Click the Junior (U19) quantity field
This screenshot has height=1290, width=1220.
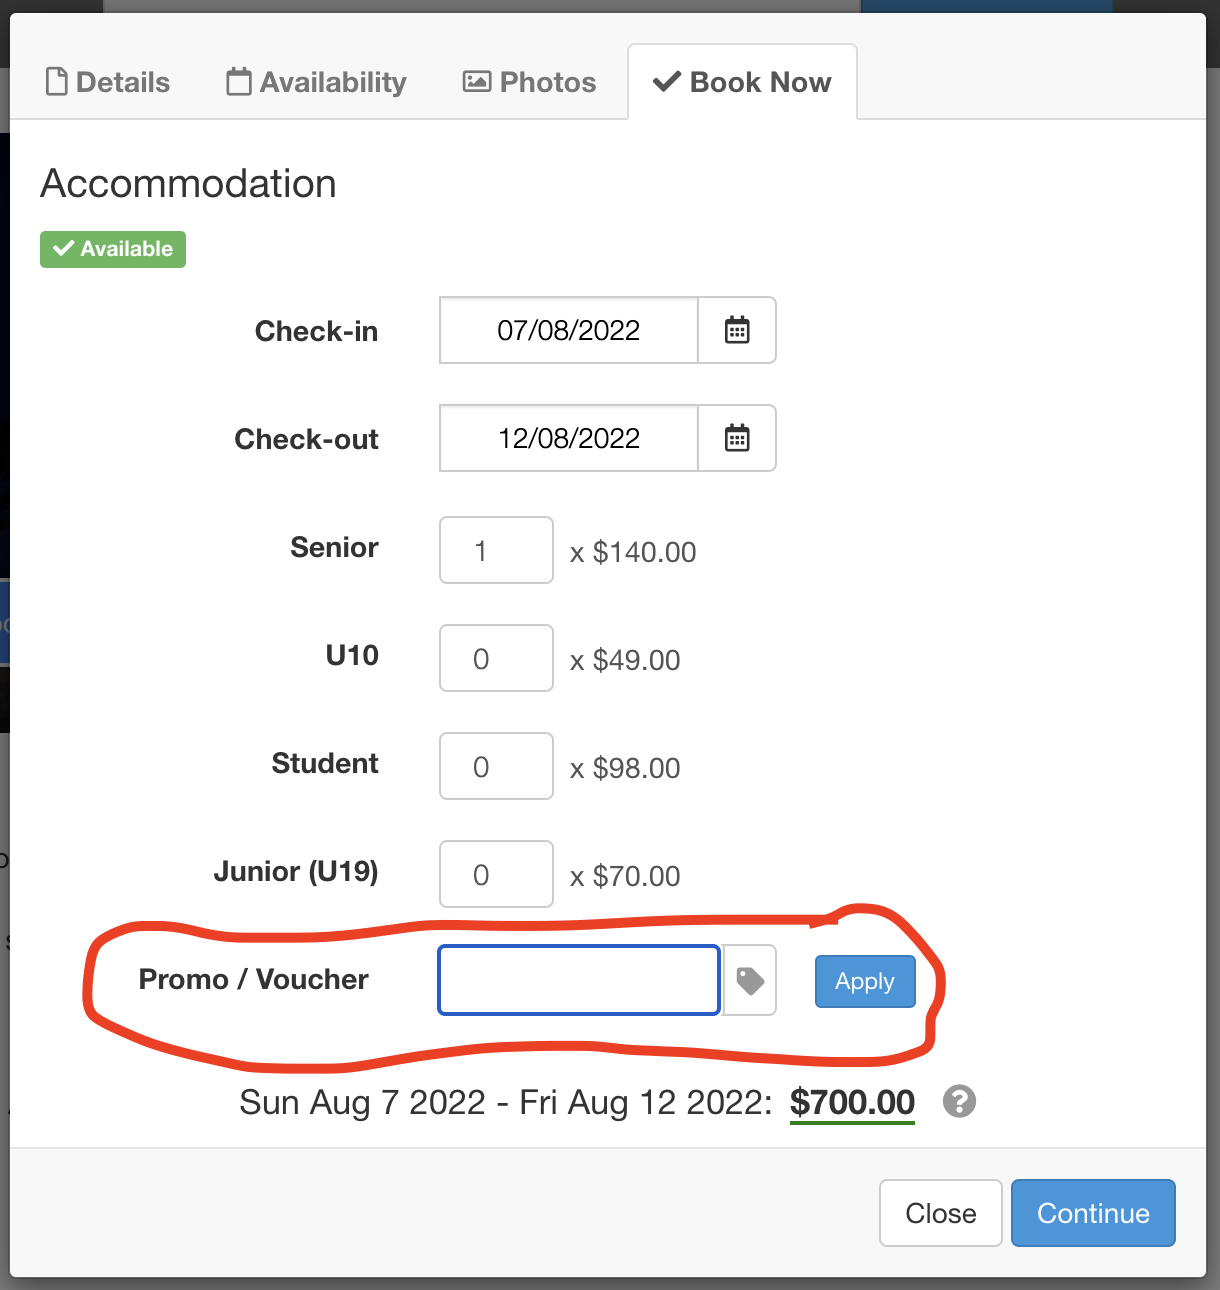pos(496,874)
